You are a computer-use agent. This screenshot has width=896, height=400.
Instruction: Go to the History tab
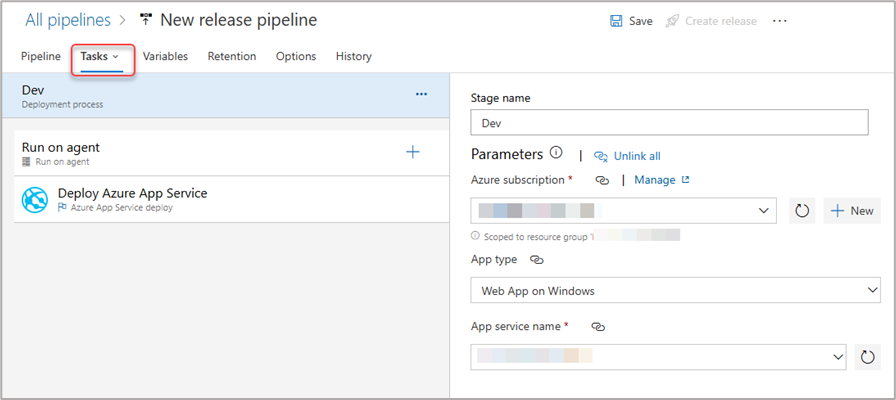tap(353, 57)
